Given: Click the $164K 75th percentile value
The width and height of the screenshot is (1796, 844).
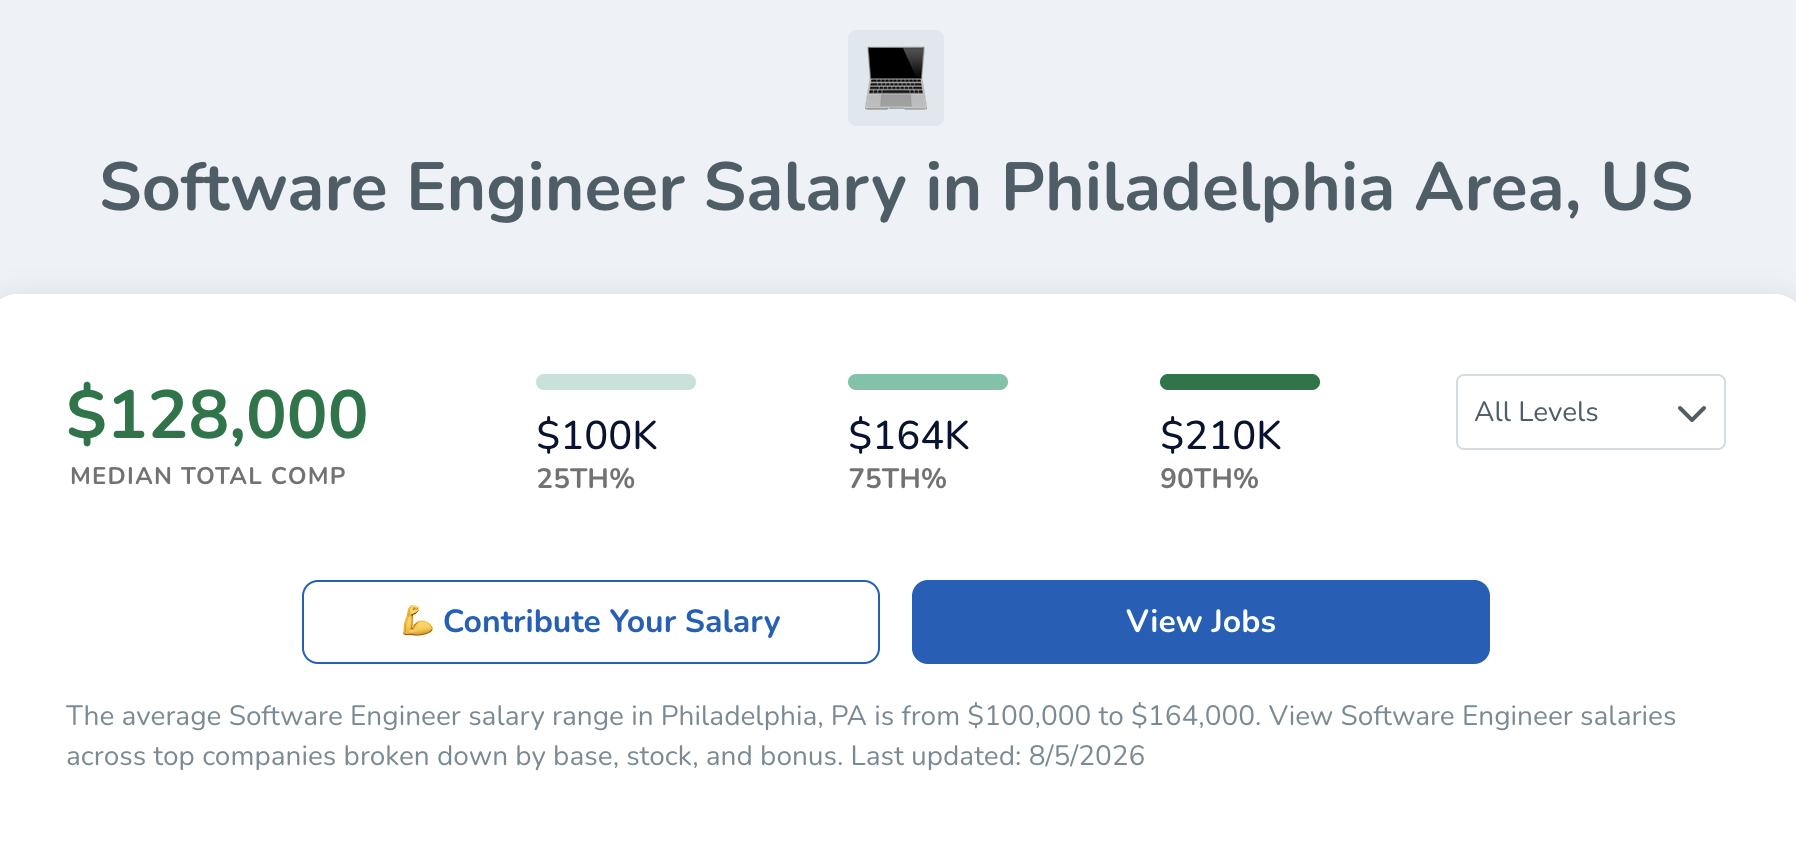Looking at the screenshot, I should click(909, 436).
